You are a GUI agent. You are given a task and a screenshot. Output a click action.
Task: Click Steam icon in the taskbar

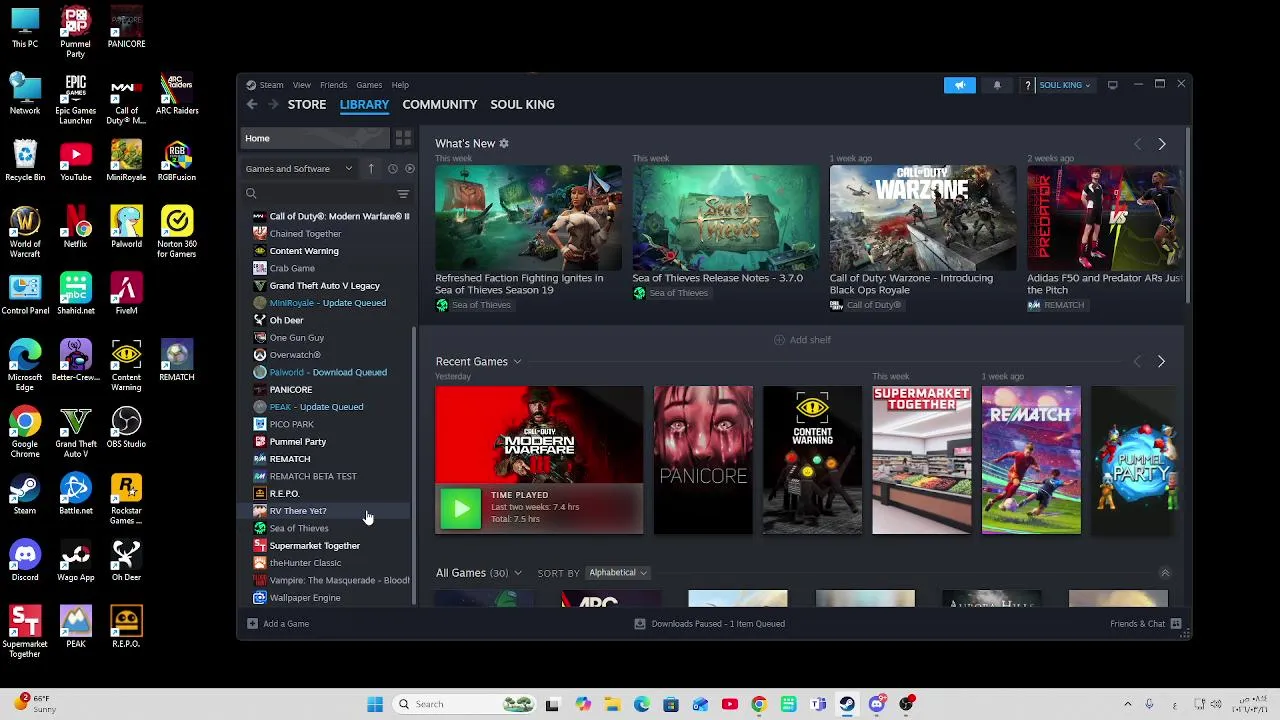(x=847, y=704)
